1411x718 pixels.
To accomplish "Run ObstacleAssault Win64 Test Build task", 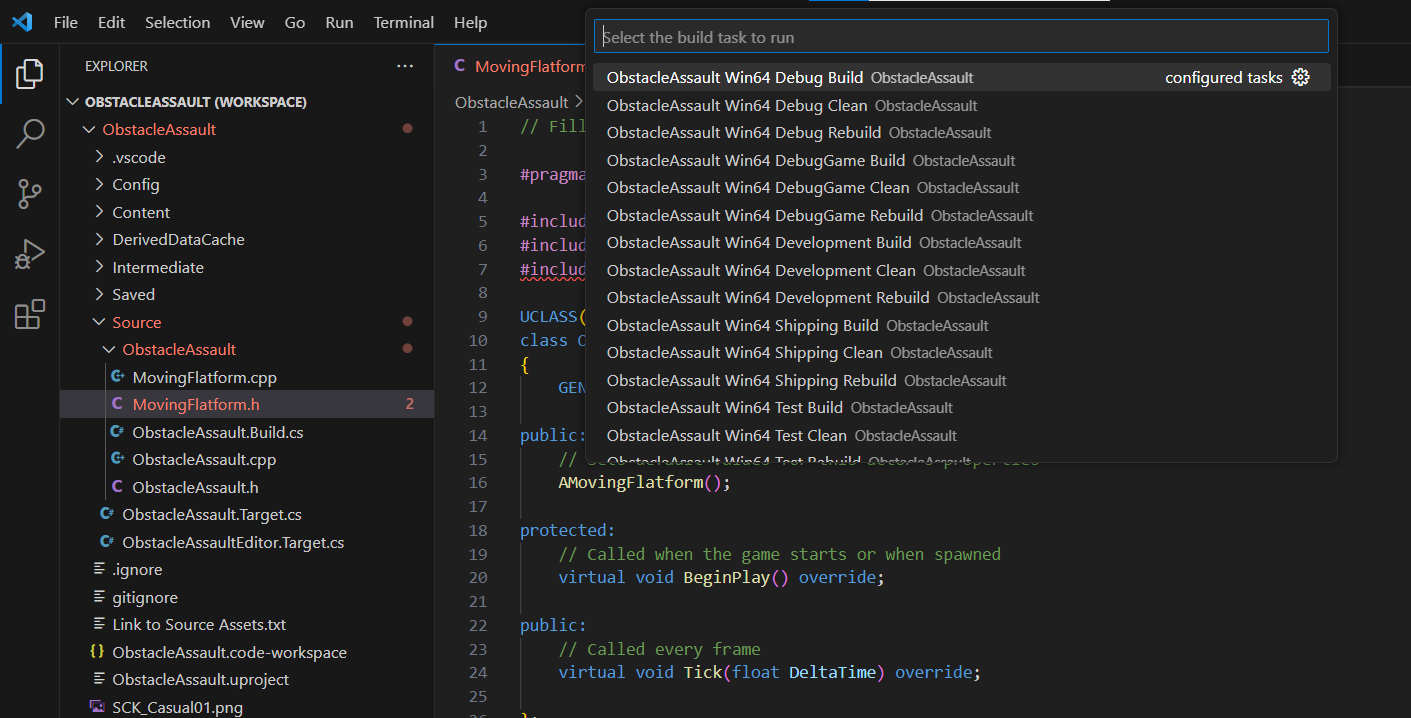I will click(961, 407).
